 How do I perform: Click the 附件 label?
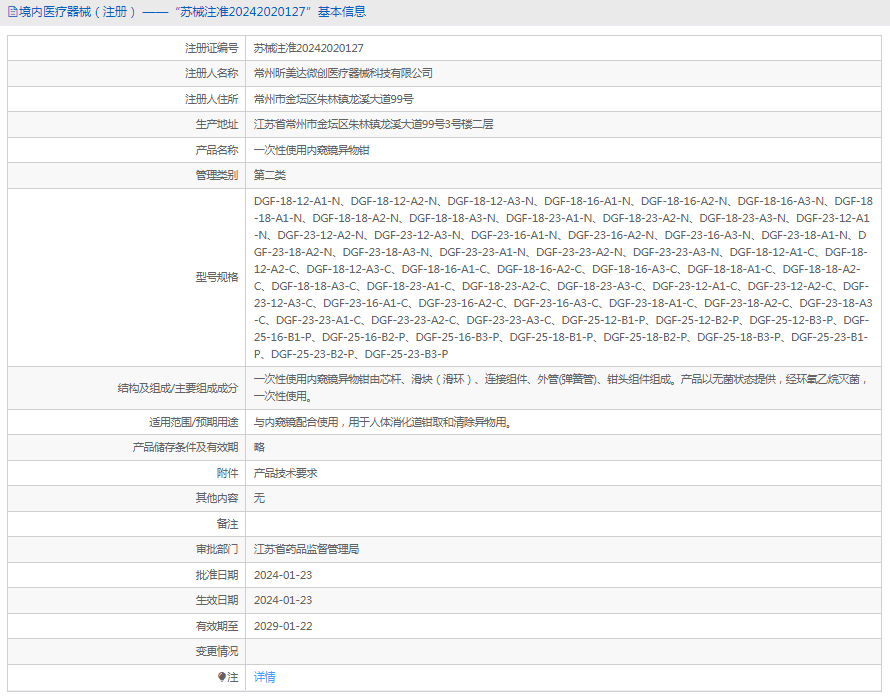[x=228, y=473]
